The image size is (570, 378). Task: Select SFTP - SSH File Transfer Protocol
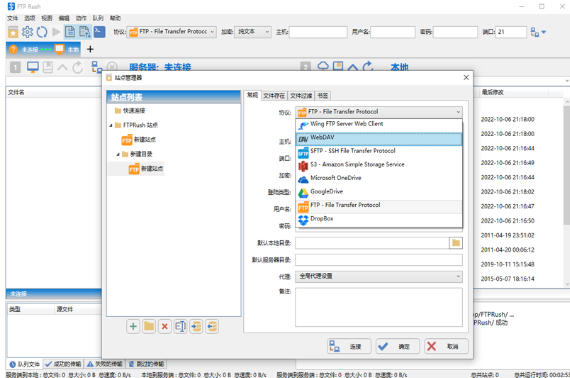click(379, 152)
